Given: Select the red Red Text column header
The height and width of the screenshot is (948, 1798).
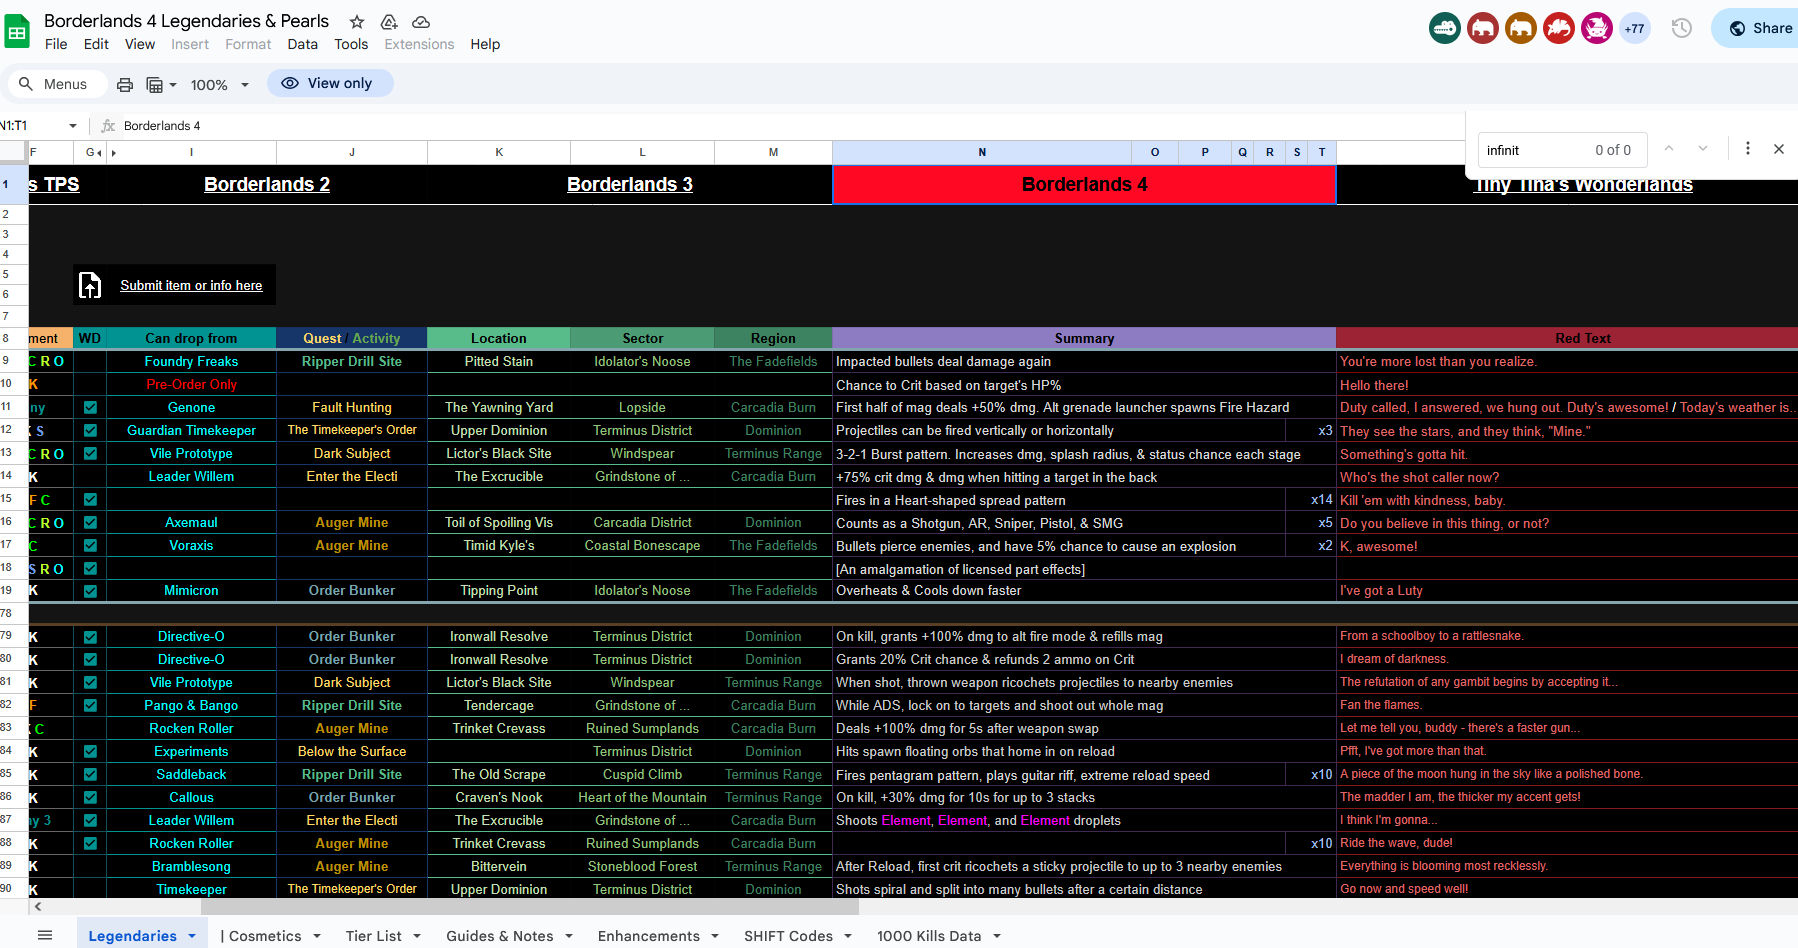Looking at the screenshot, I should point(1567,338).
